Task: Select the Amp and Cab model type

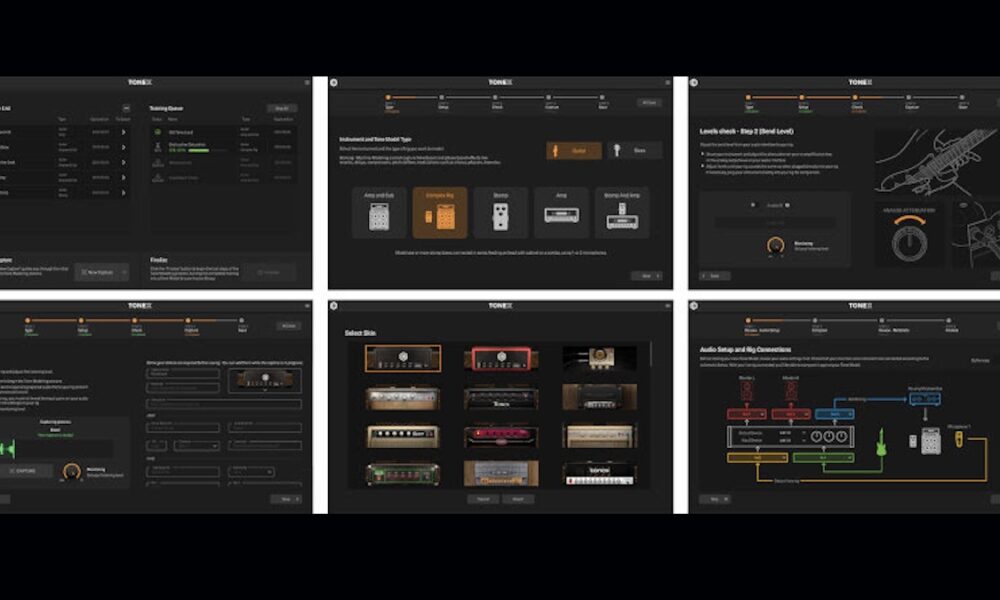Action: 379,212
